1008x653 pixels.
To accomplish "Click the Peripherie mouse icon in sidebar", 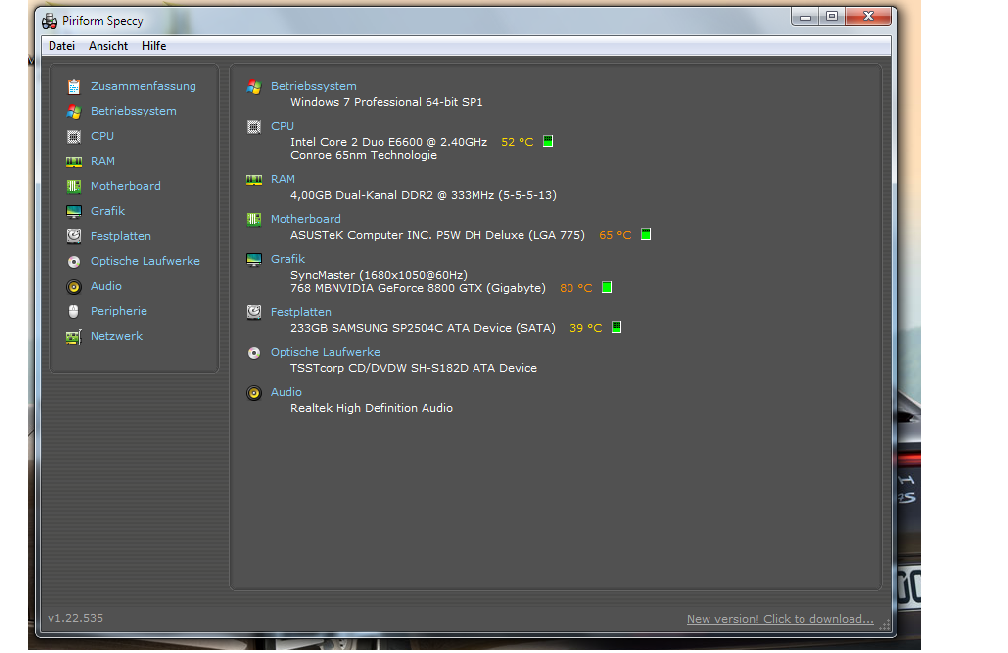I will coord(74,312).
